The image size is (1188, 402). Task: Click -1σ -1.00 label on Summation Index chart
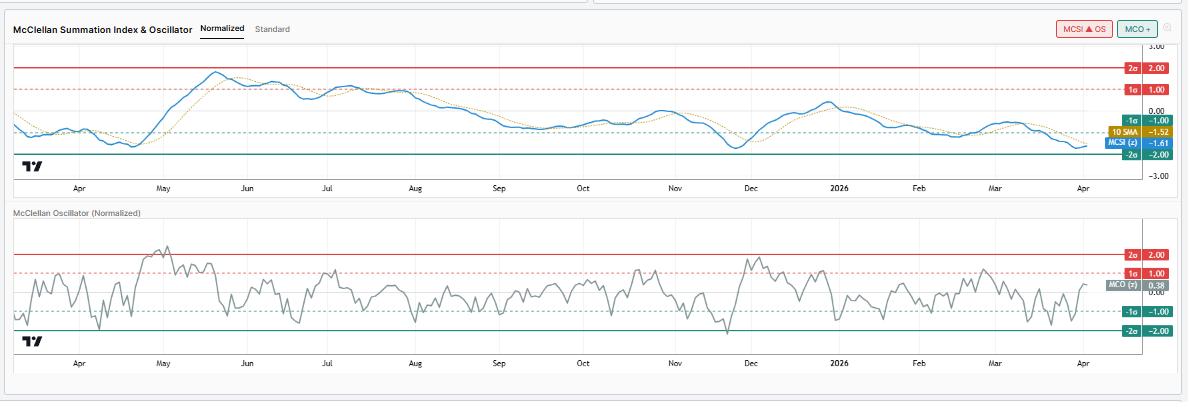1149,120
